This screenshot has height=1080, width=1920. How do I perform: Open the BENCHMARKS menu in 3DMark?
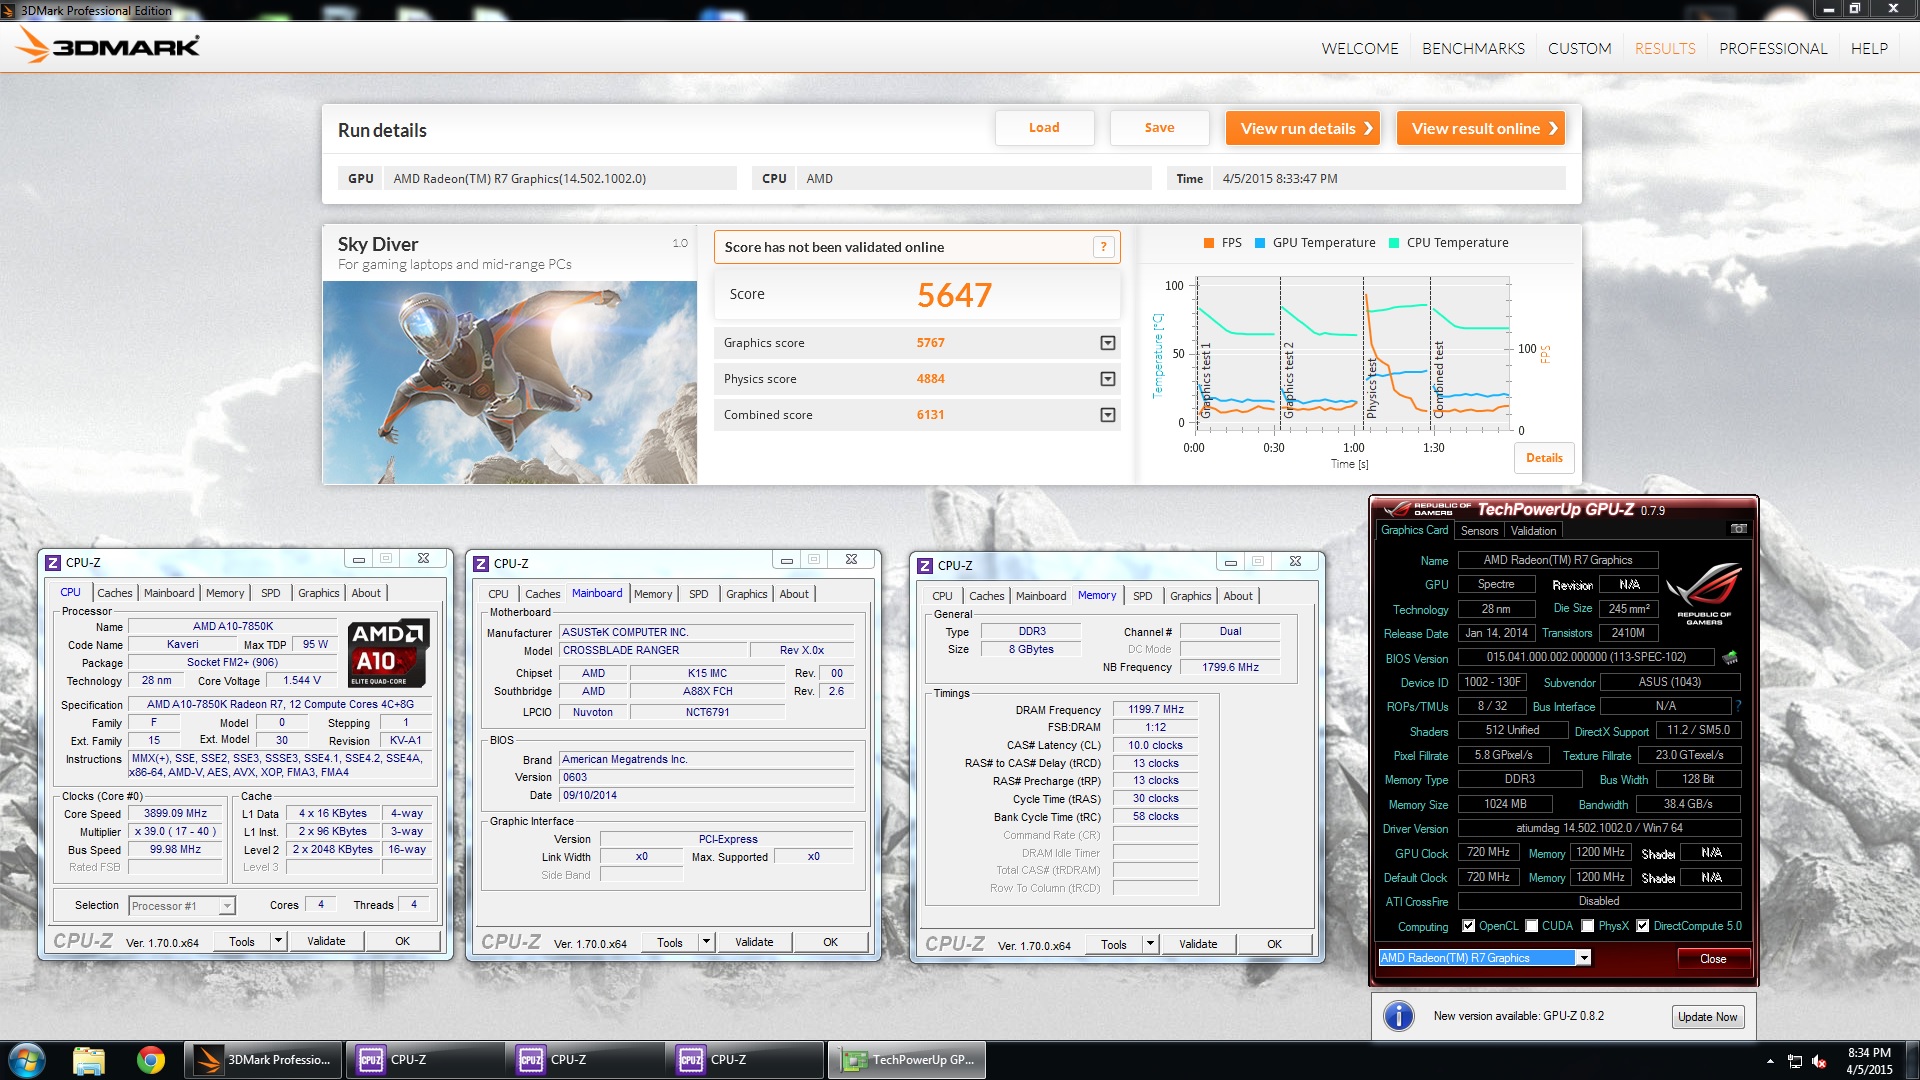(1473, 48)
